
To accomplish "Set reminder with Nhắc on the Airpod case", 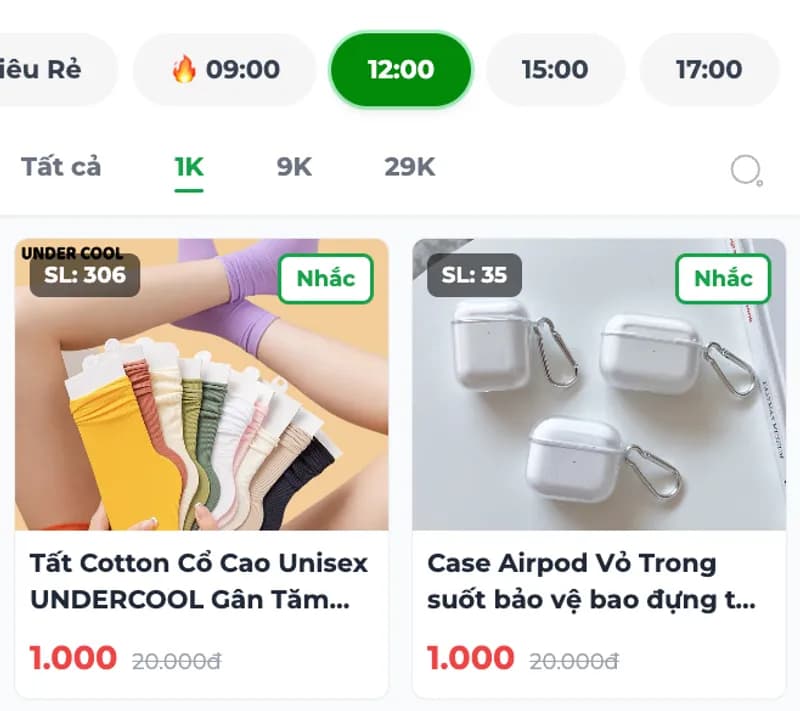I will (x=722, y=279).
